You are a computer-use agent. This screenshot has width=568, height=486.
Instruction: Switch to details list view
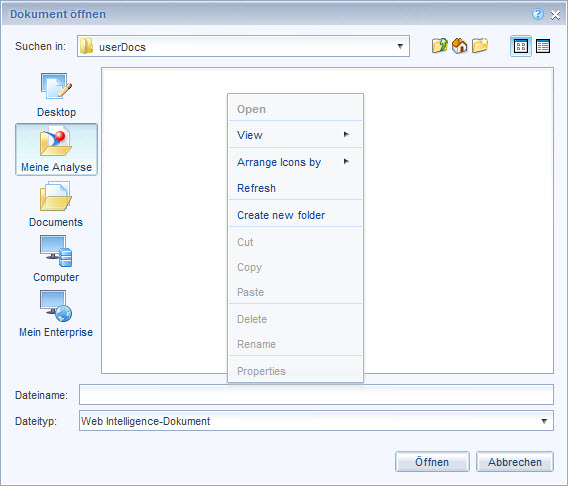point(543,46)
